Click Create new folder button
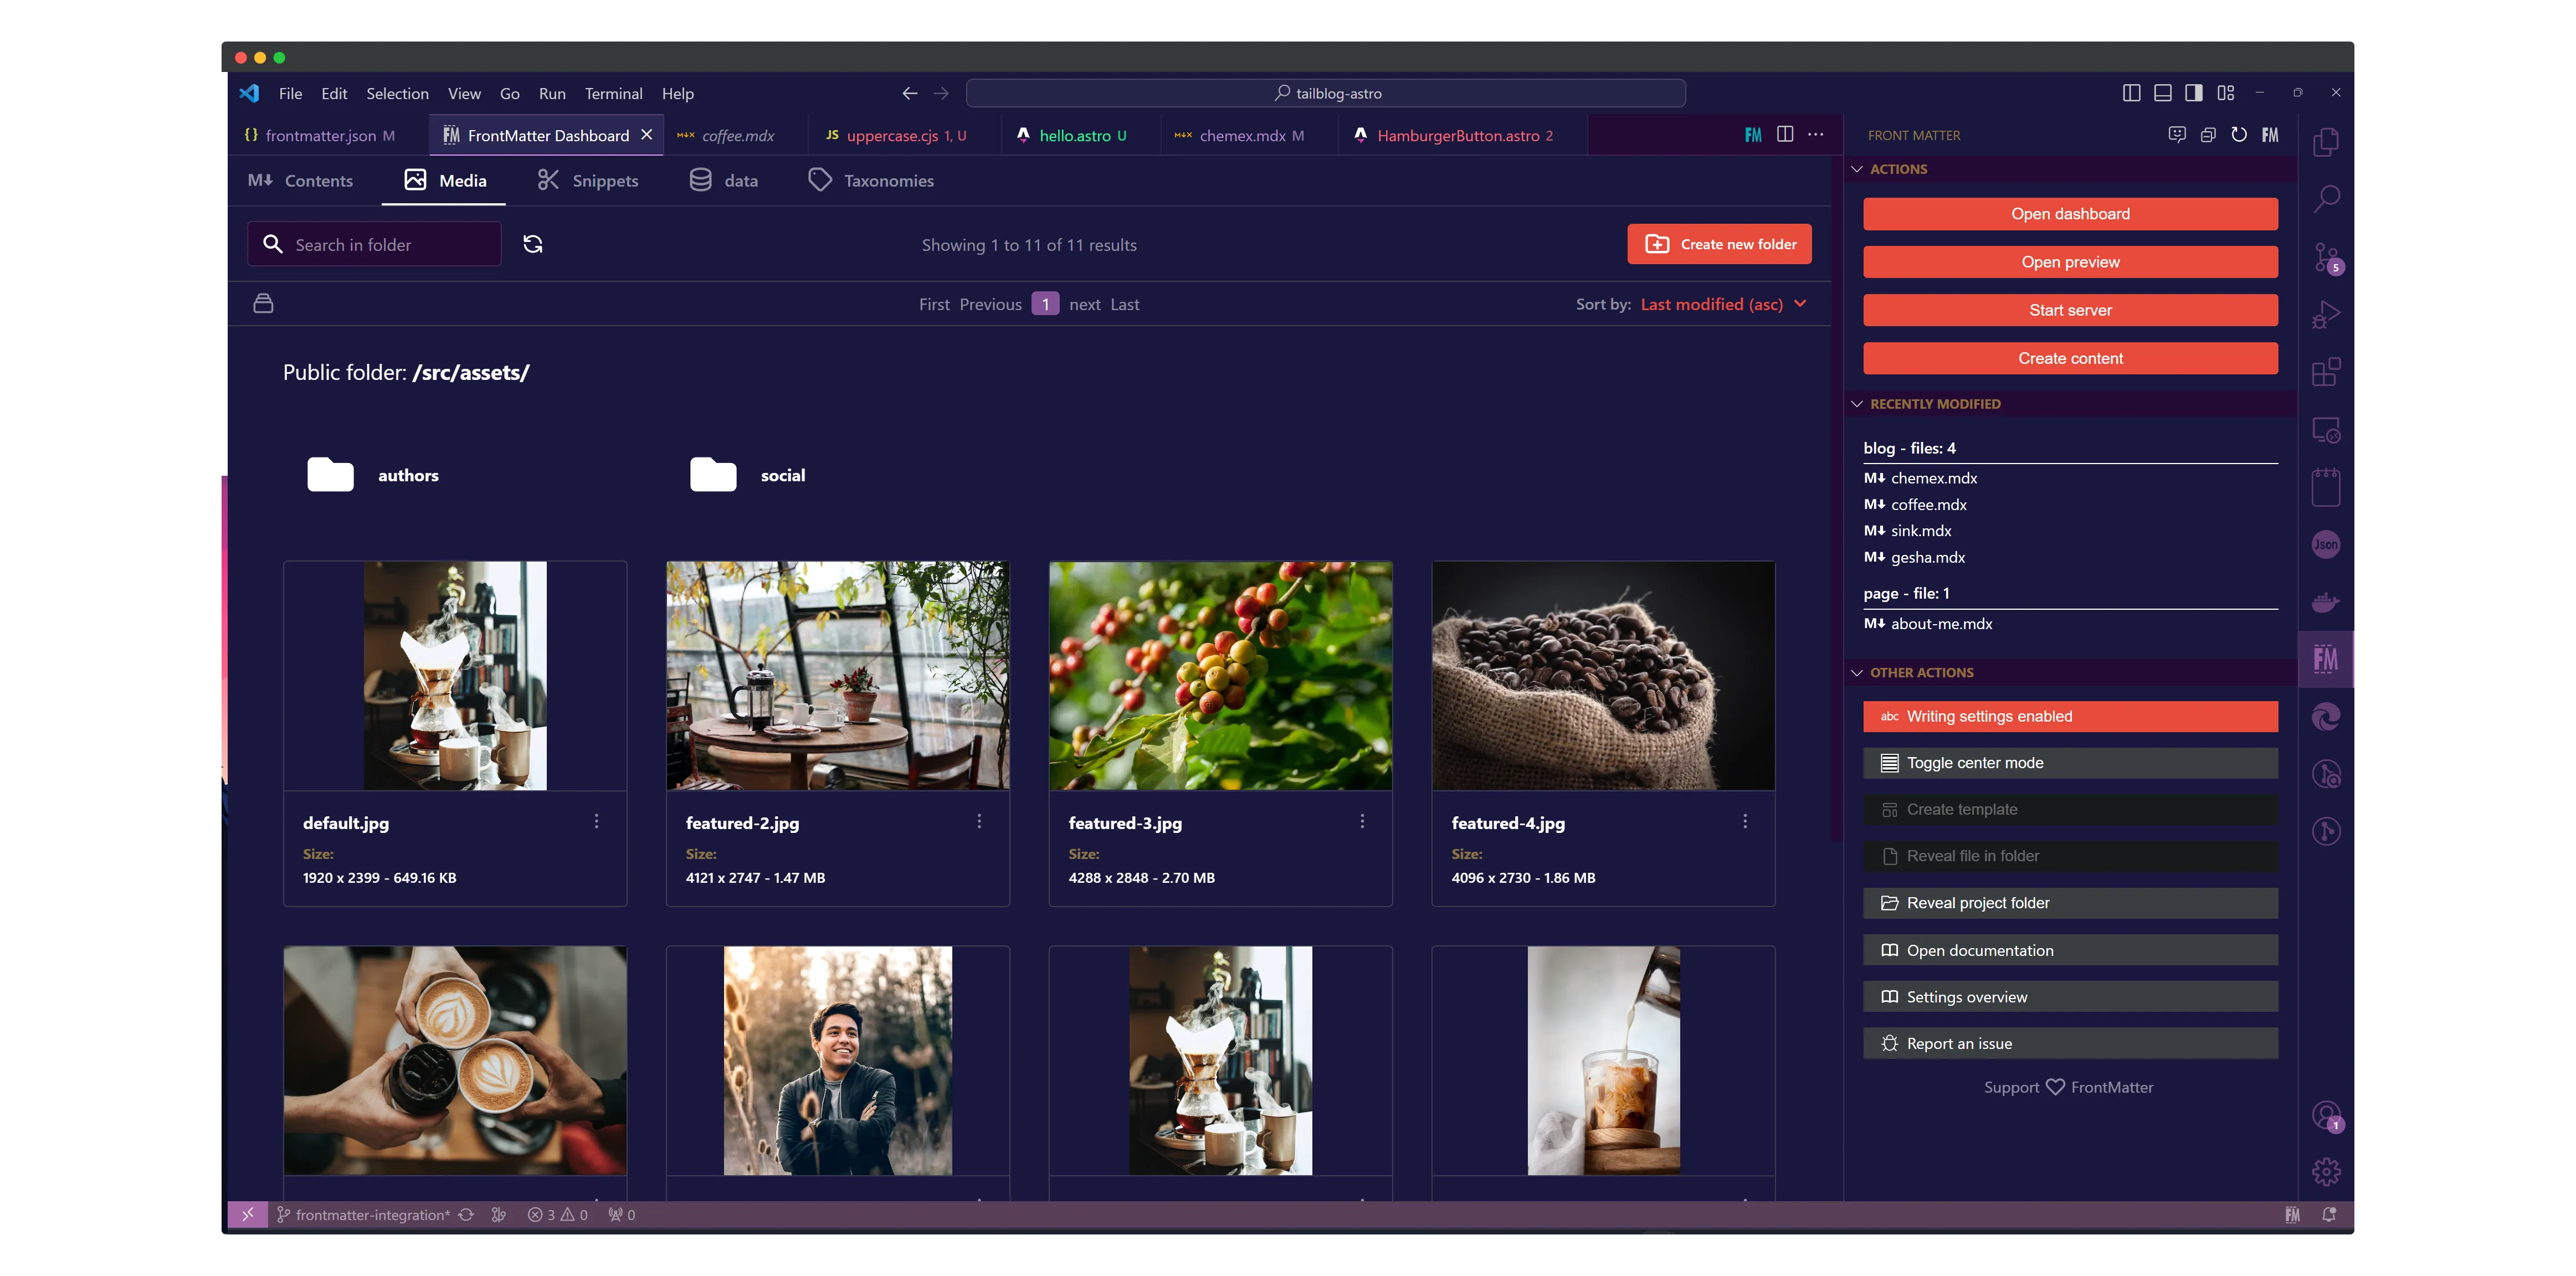Viewport: 2576px width, 1276px height. [x=1719, y=244]
